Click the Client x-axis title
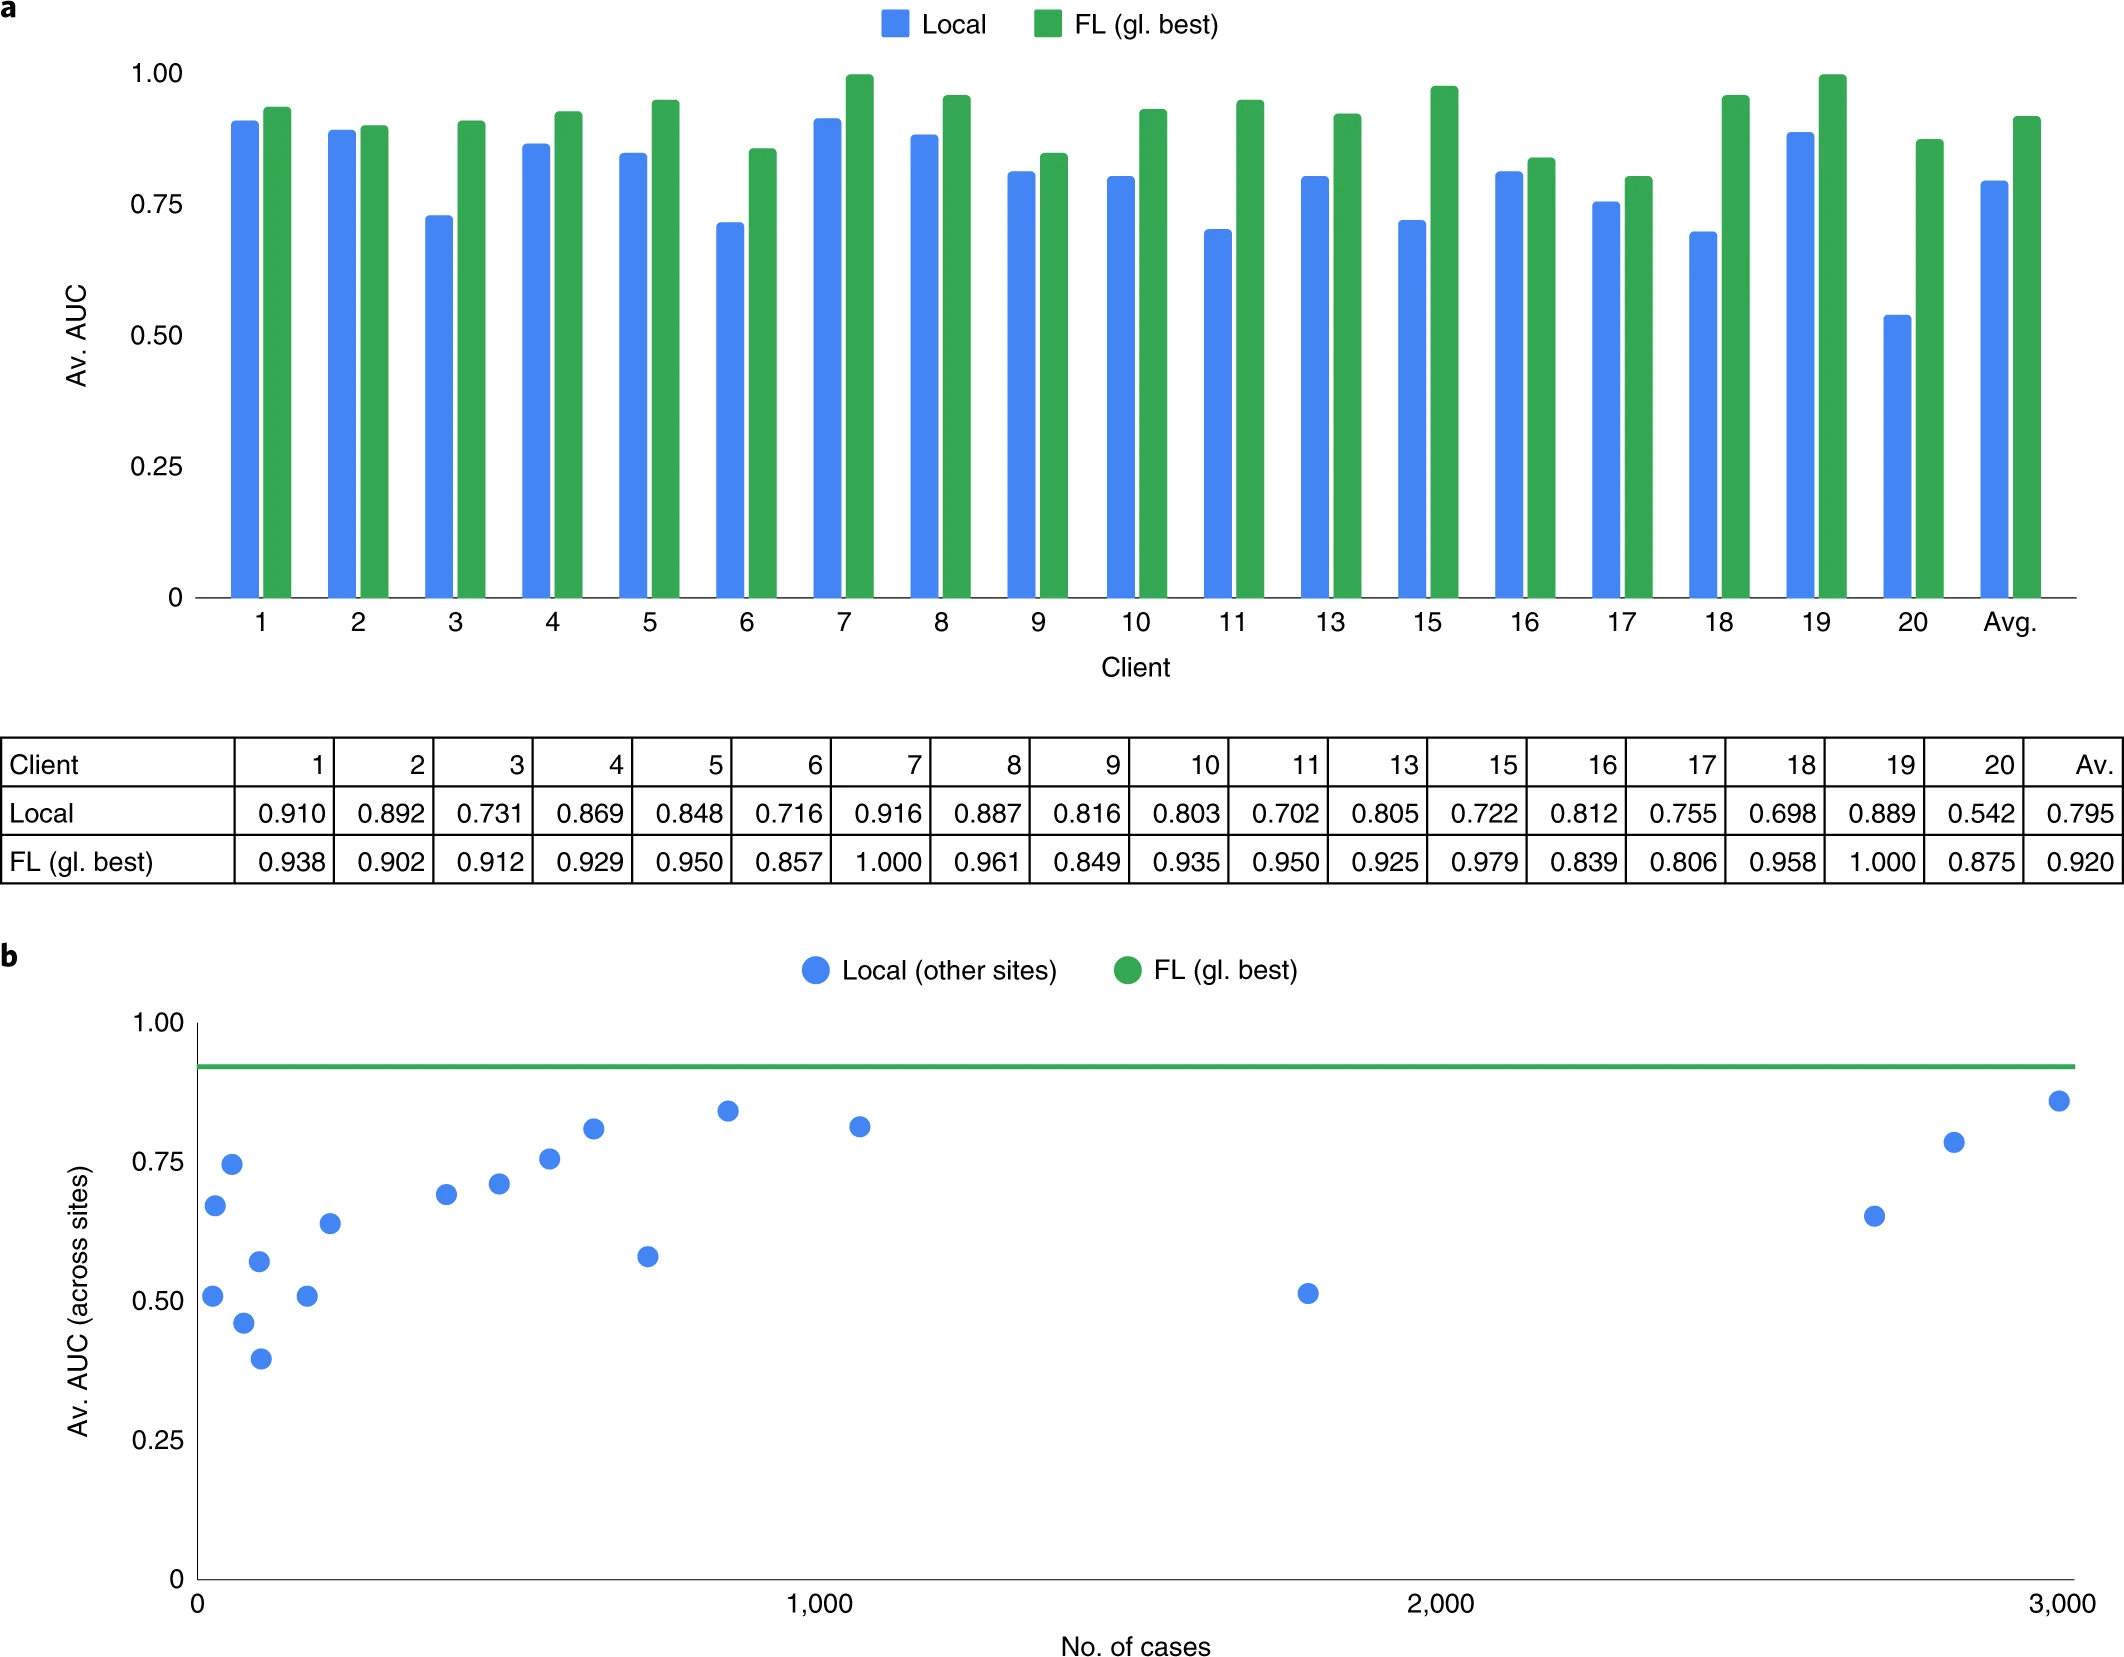The width and height of the screenshot is (2124, 1657). 1135,667
